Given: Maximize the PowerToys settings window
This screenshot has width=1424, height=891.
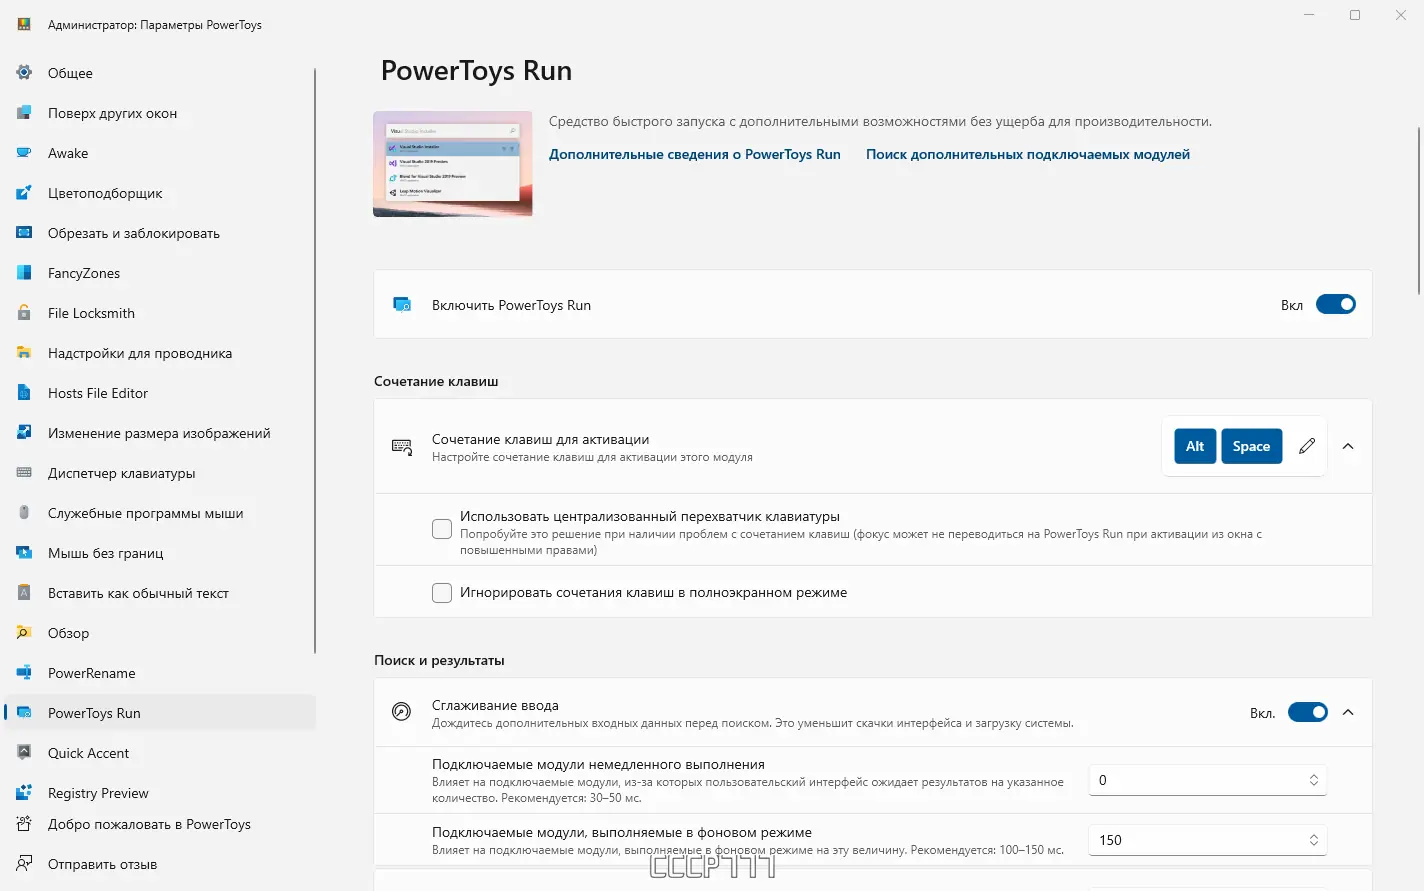Looking at the screenshot, I should tap(1355, 15).
